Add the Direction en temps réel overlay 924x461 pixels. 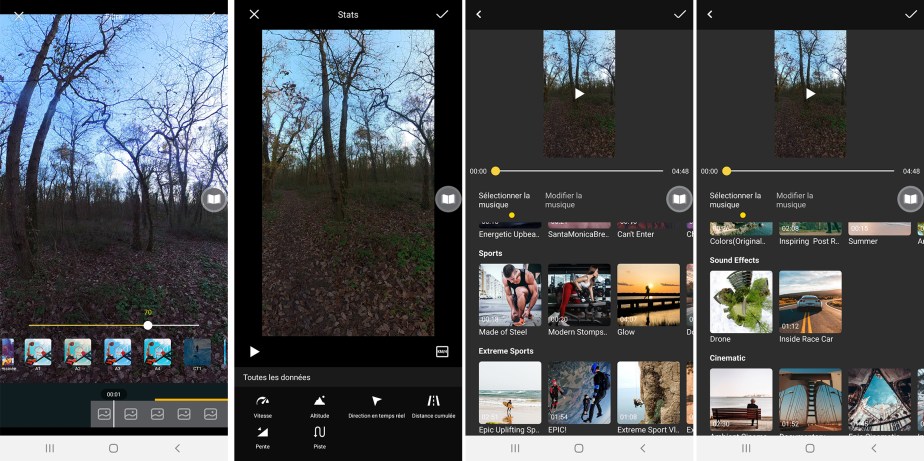[377, 406]
